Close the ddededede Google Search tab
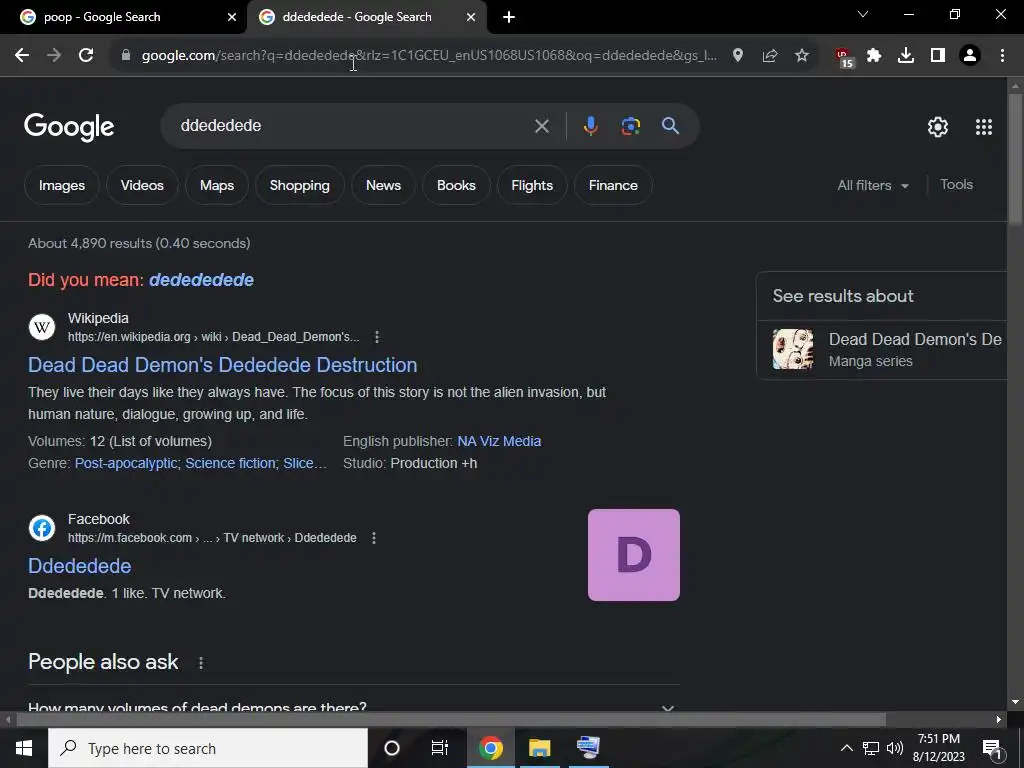Viewport: 1024px width, 768px height. tap(471, 17)
